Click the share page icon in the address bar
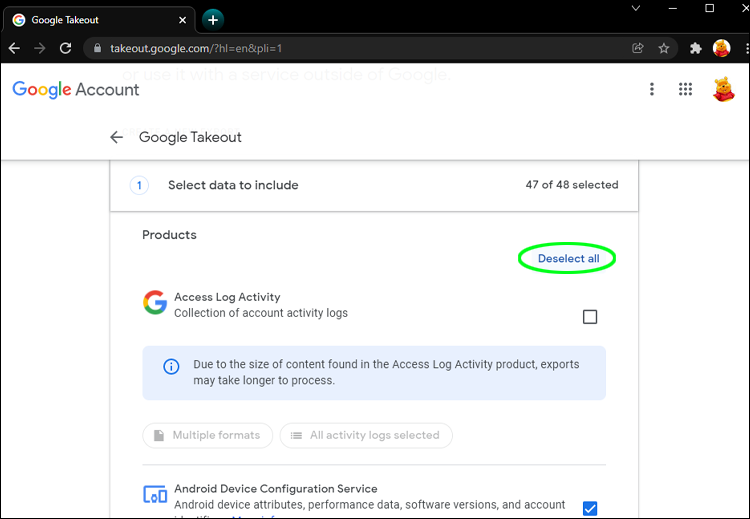The width and height of the screenshot is (750, 519). click(638, 48)
